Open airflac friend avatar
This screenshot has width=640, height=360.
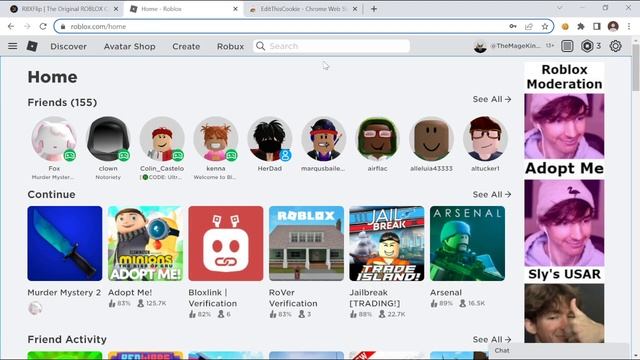(x=377, y=139)
